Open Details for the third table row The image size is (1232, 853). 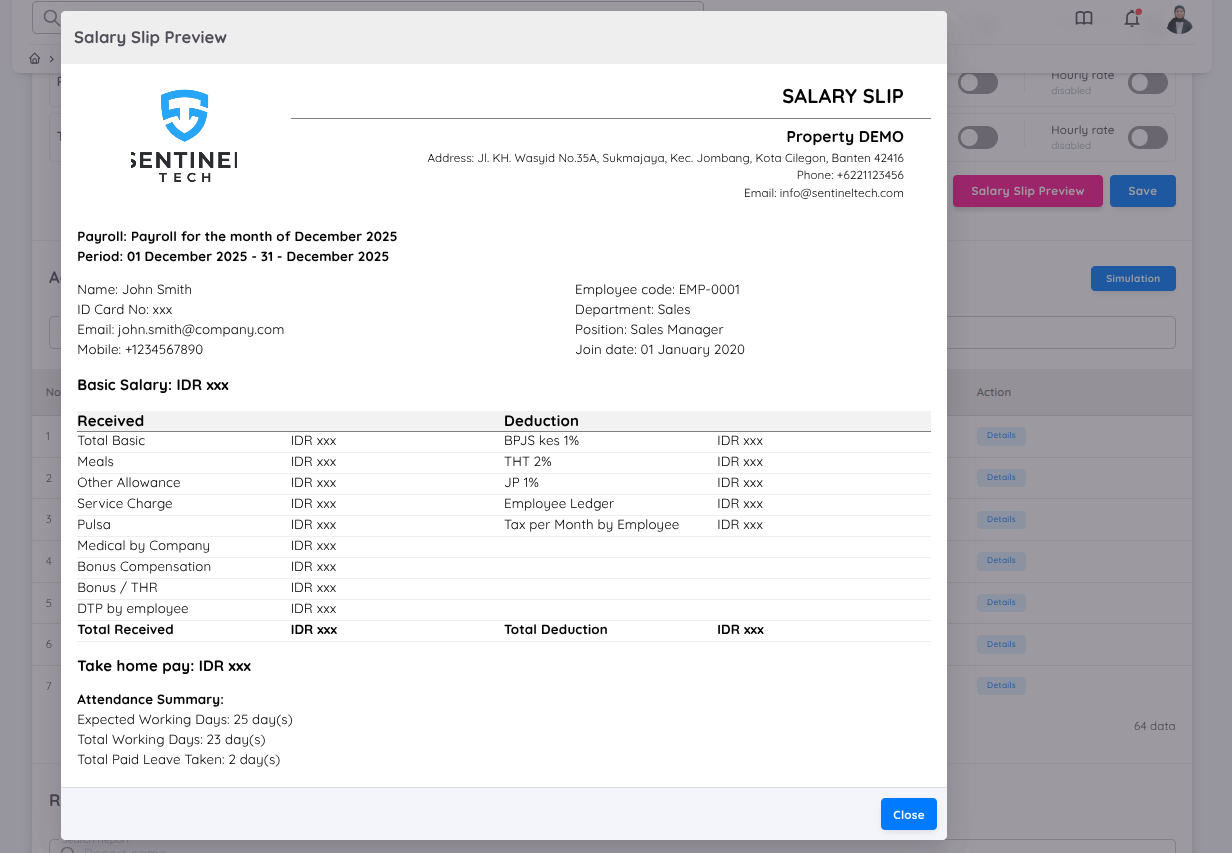tap(1001, 519)
